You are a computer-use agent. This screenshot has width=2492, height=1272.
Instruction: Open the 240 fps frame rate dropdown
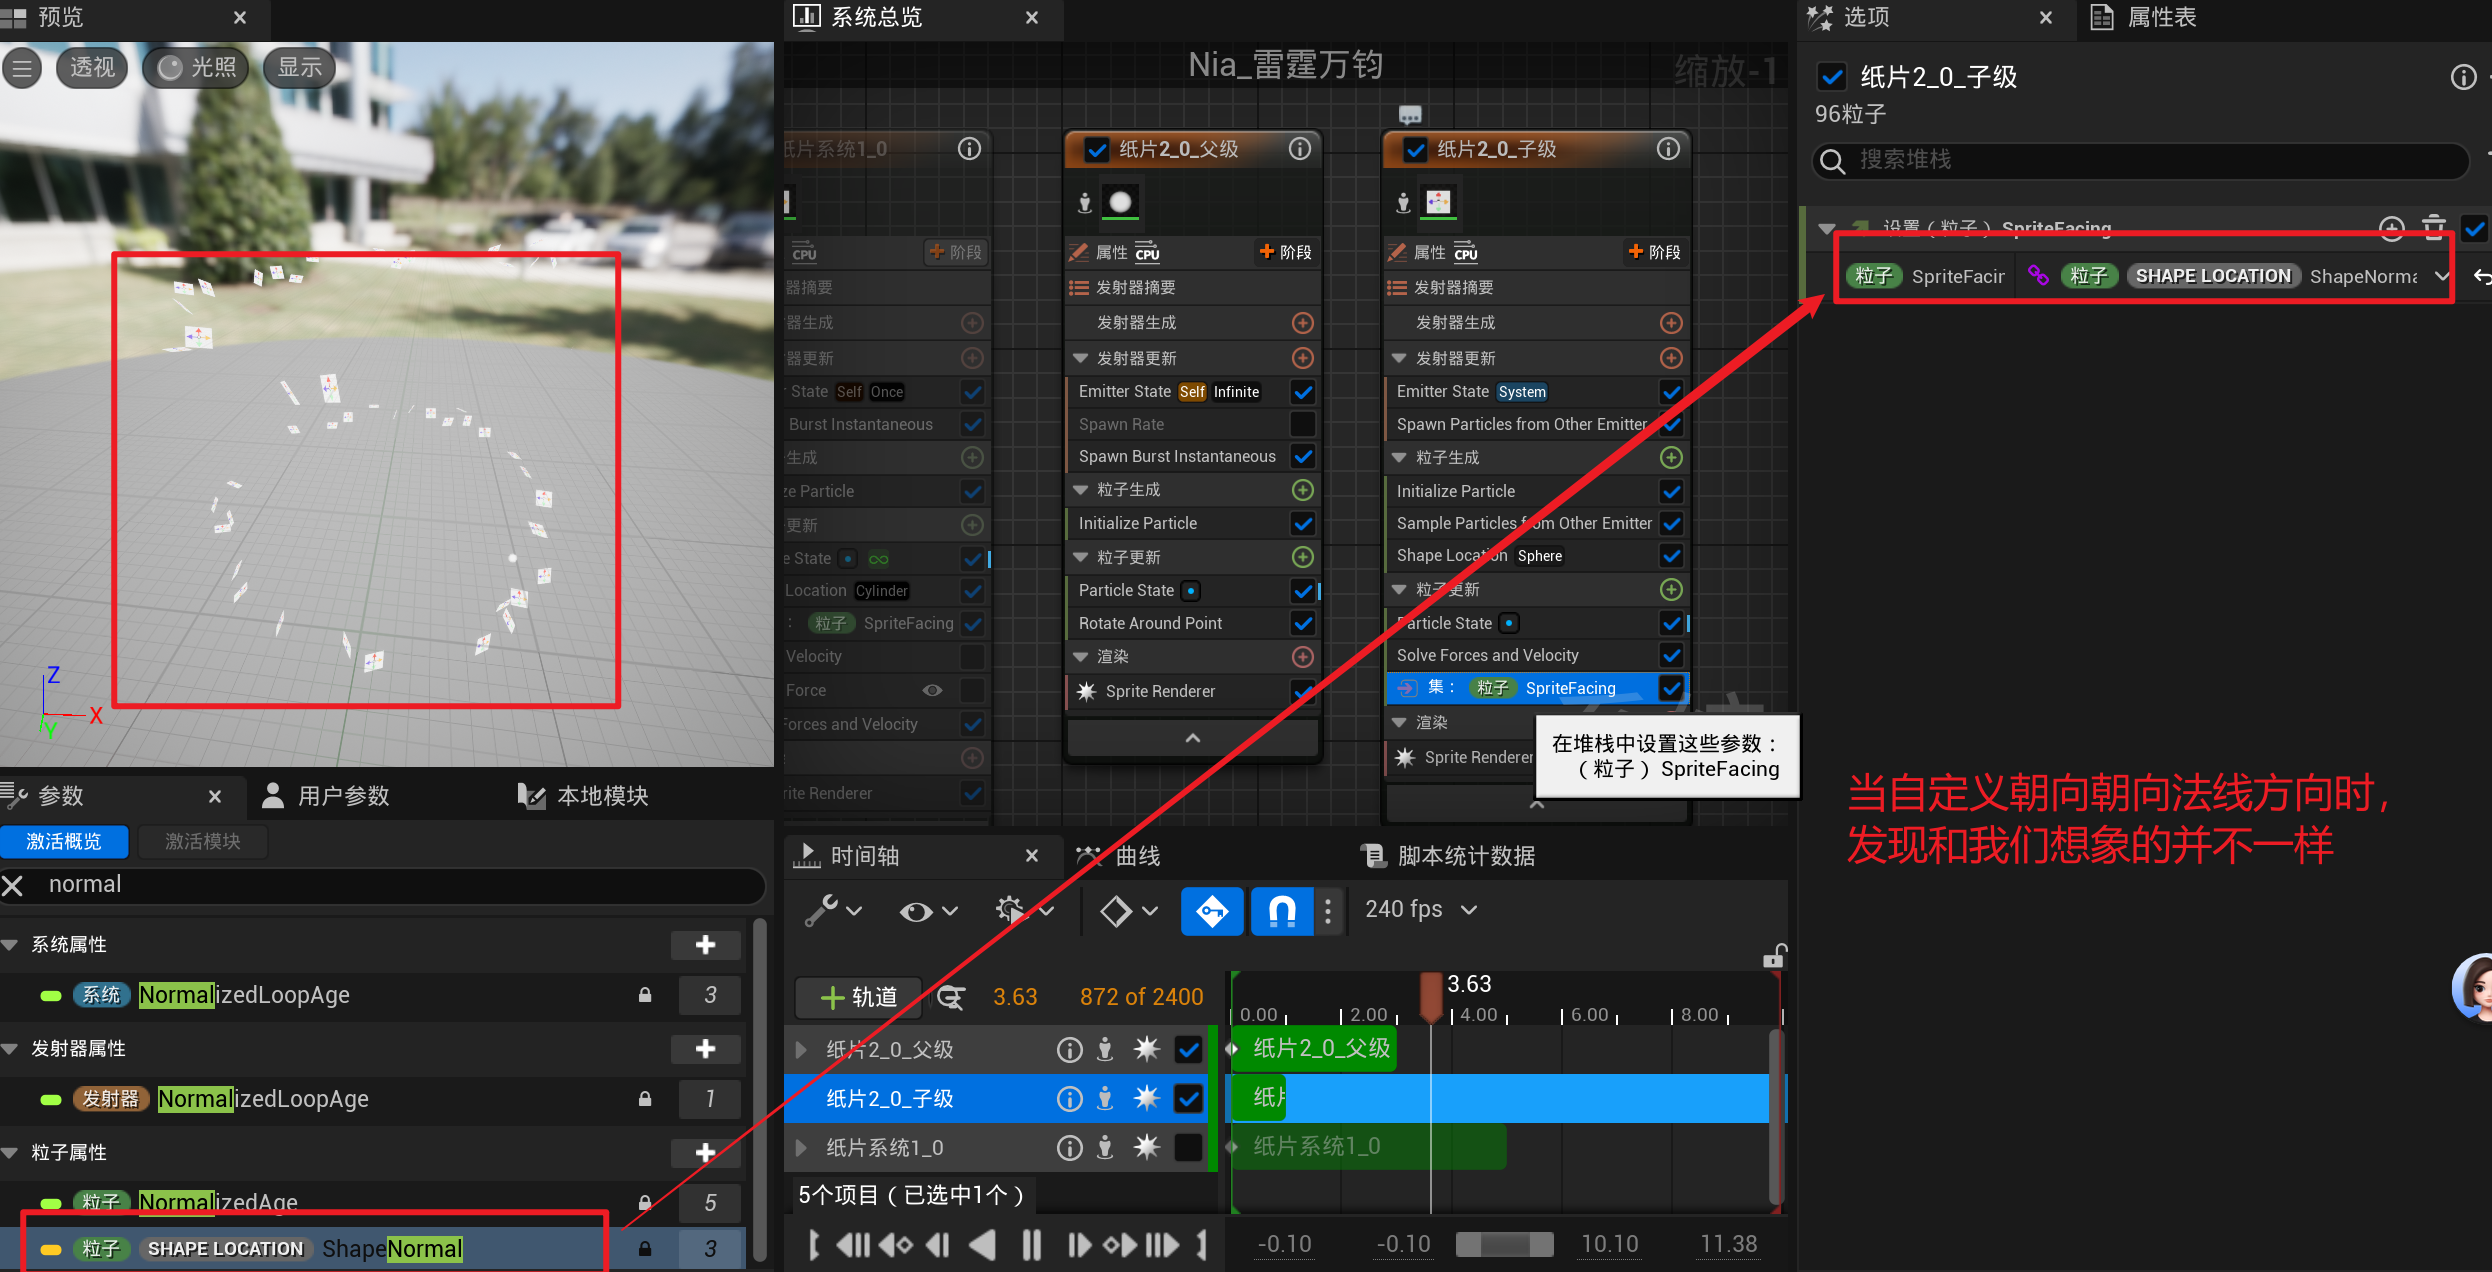pos(1421,909)
